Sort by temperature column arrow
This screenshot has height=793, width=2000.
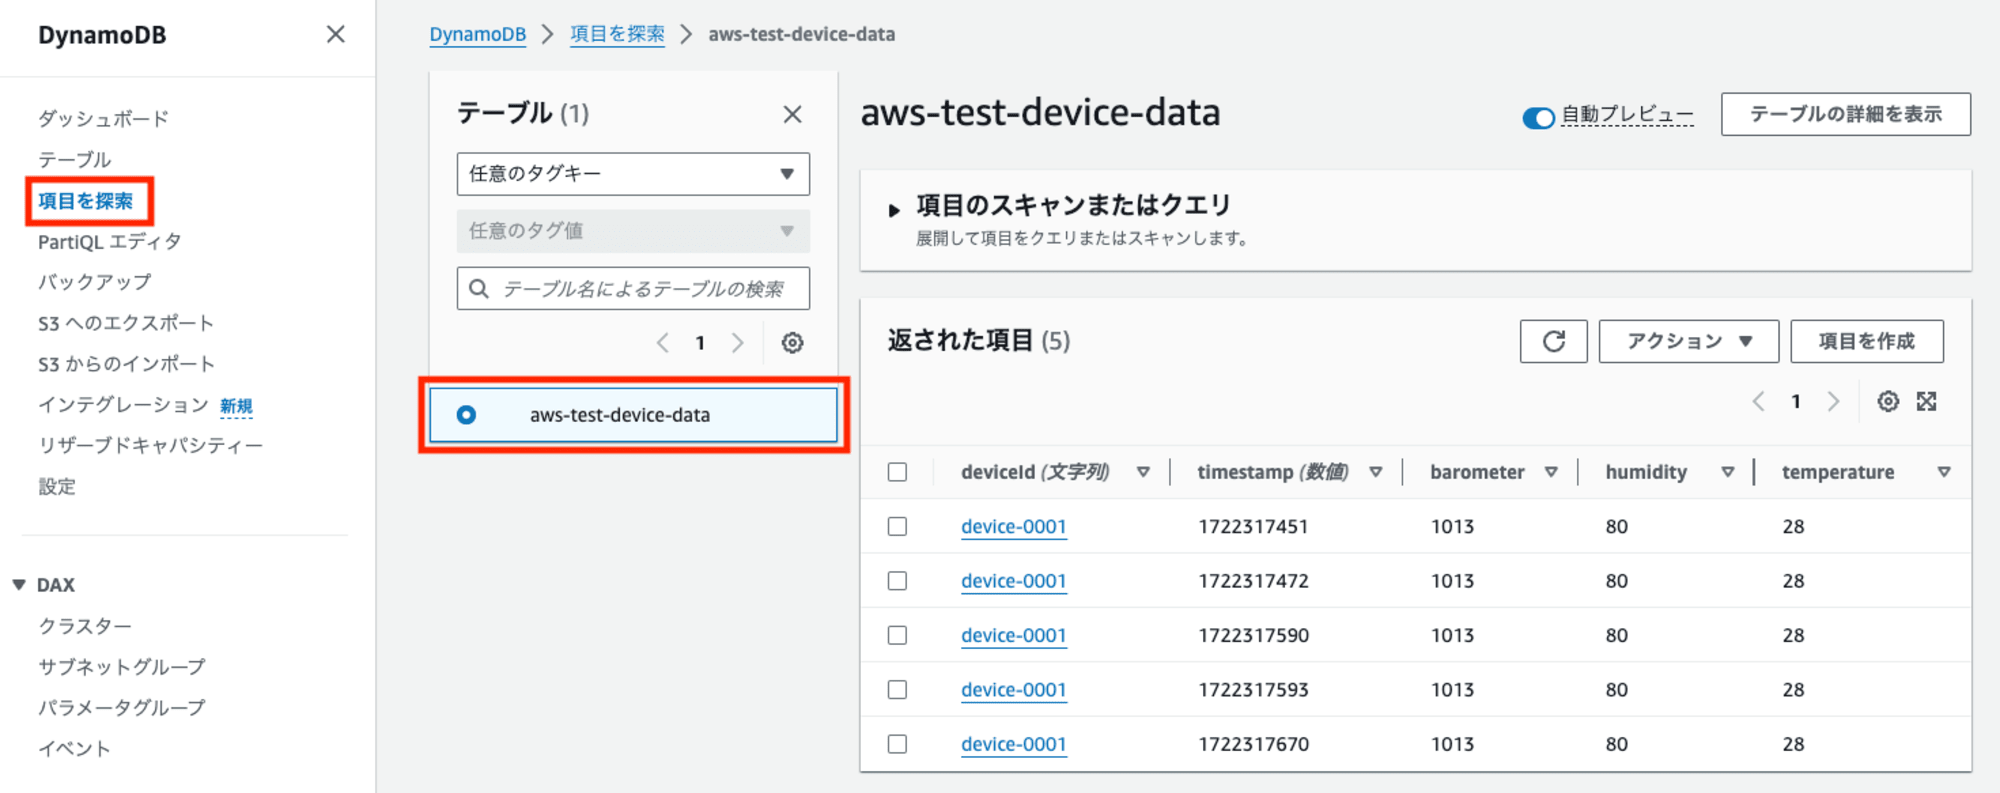click(x=1944, y=472)
